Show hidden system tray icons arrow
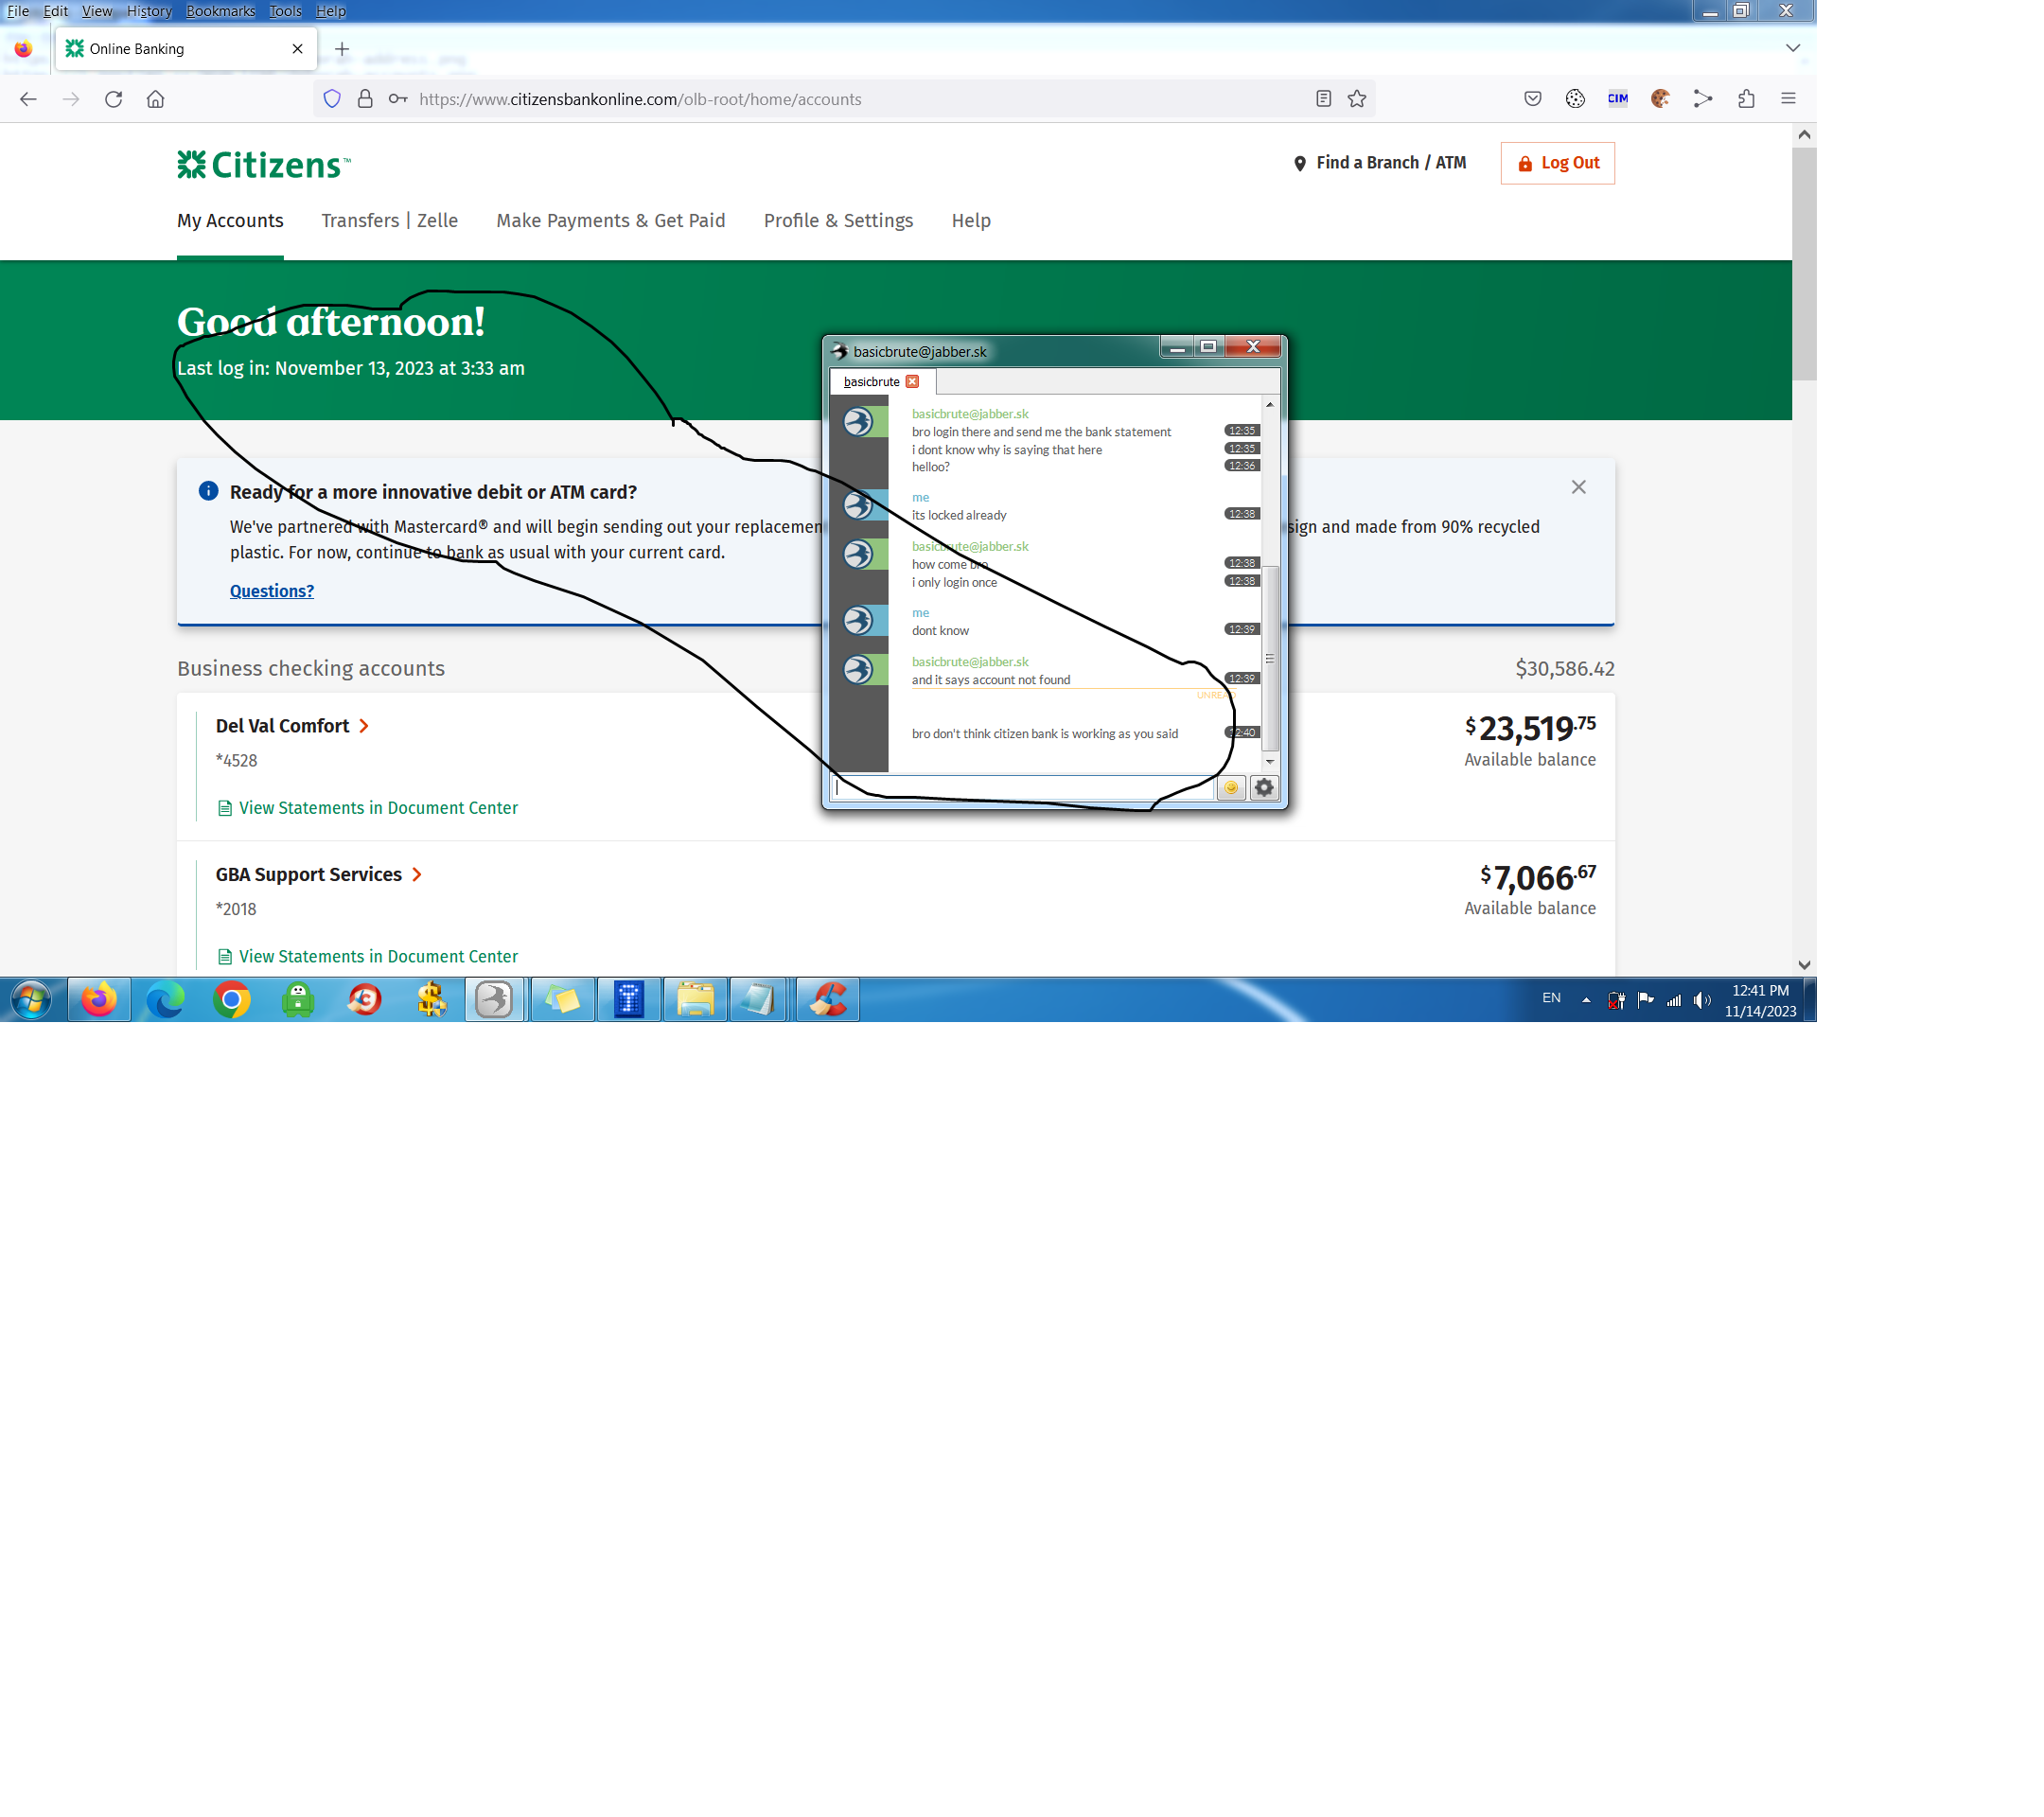 (x=1586, y=1000)
